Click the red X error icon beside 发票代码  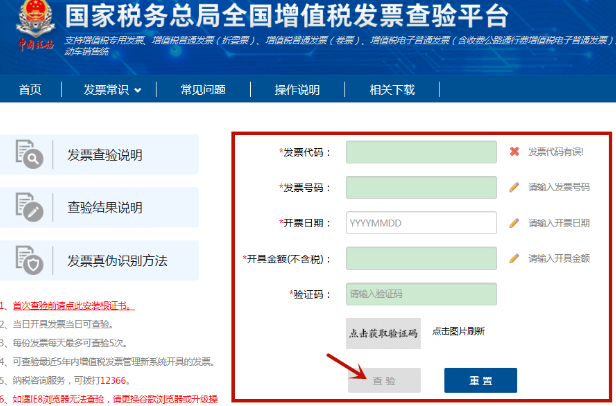(x=514, y=152)
